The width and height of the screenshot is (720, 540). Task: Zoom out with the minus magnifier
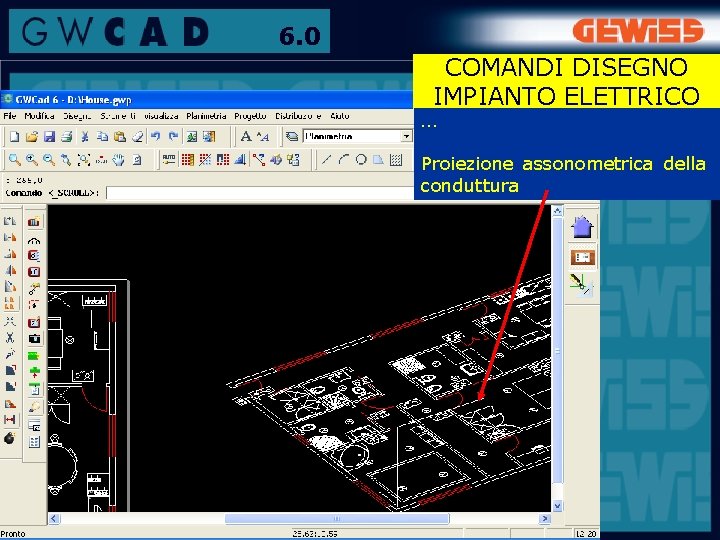[49, 159]
